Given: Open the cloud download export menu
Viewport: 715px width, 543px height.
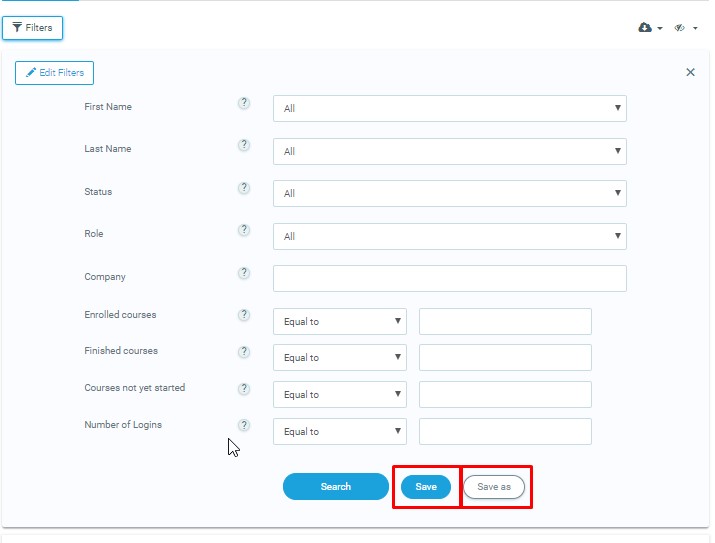Looking at the screenshot, I should (x=650, y=28).
